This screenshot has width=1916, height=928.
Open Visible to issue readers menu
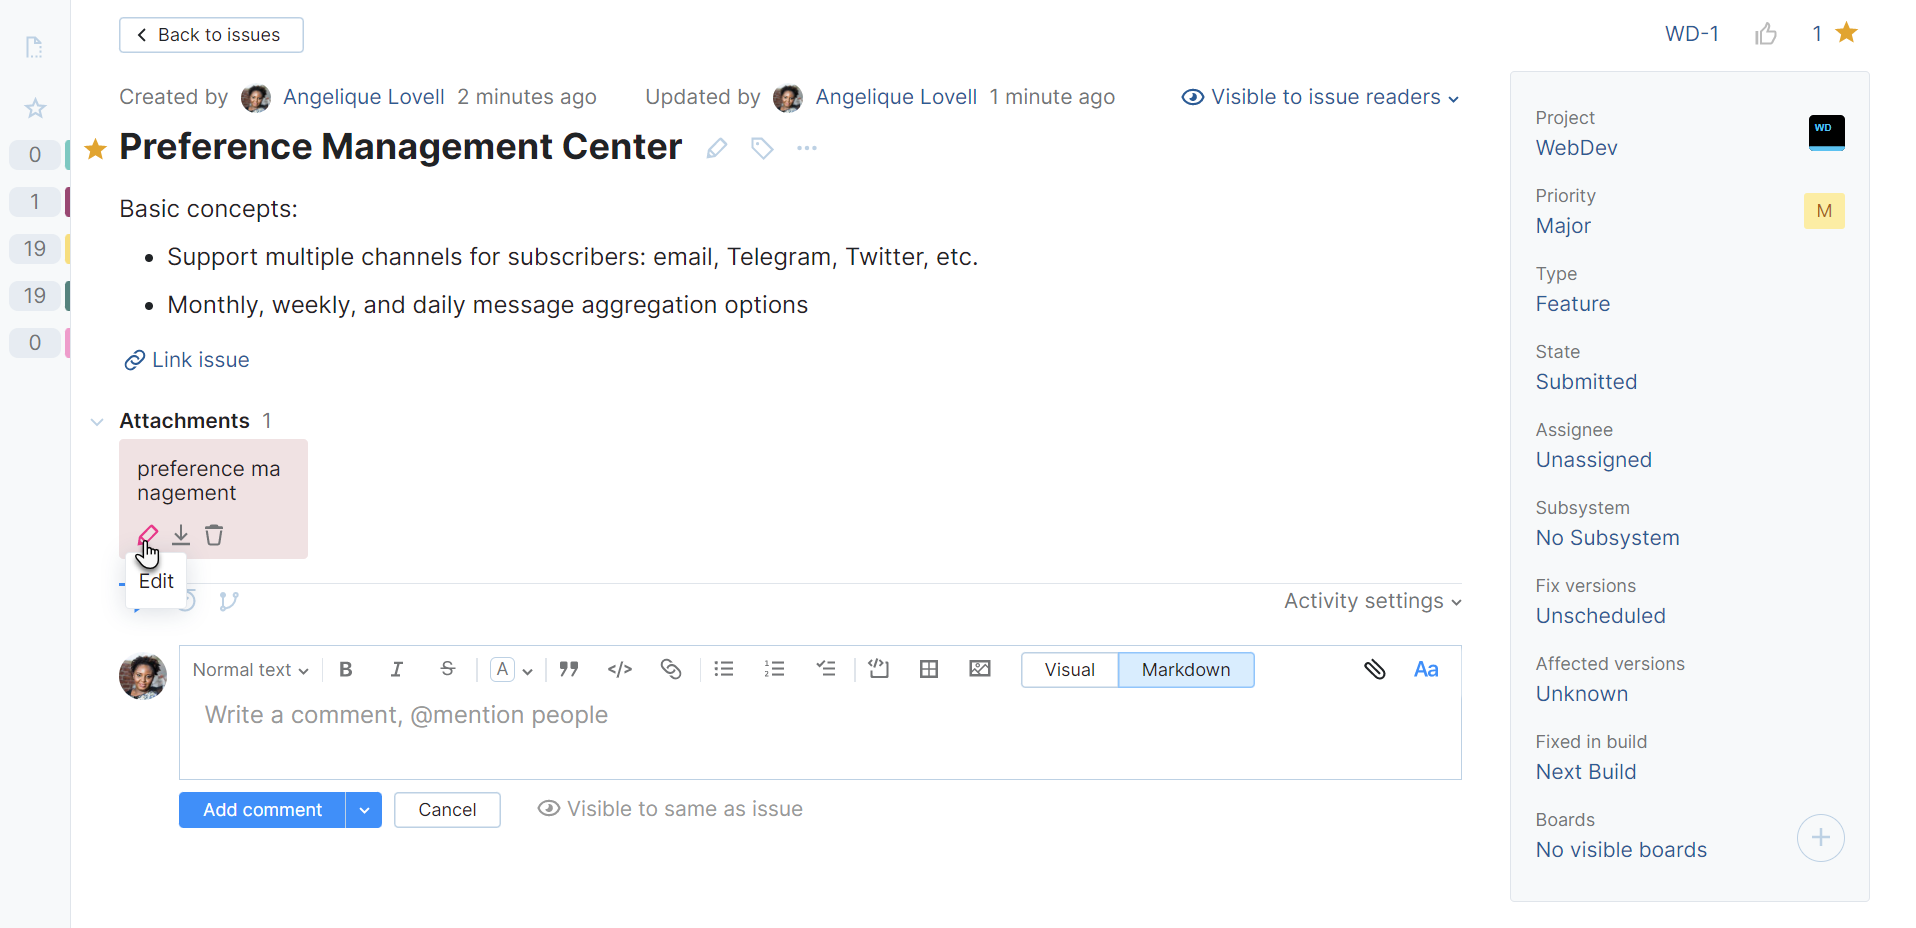(x=1320, y=97)
